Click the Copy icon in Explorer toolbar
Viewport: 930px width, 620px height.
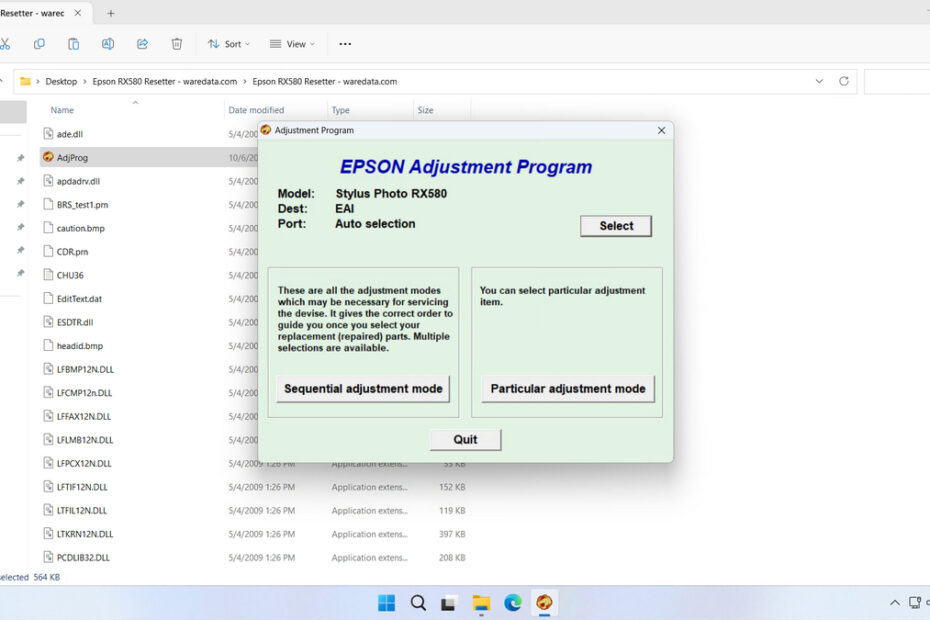coord(39,44)
